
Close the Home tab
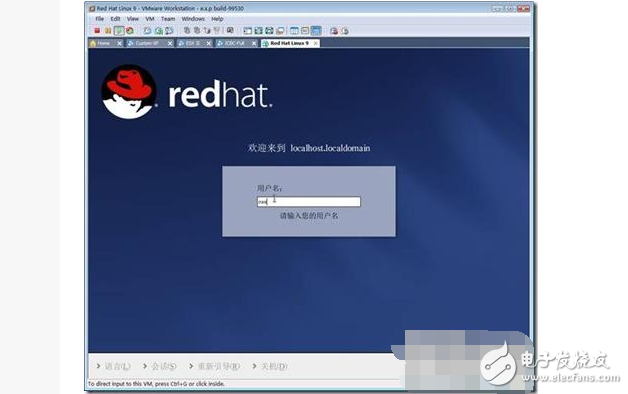click(x=119, y=43)
